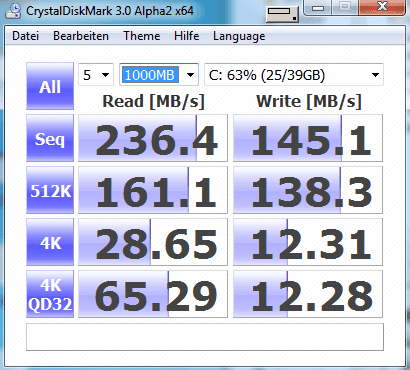Start the 512K benchmark test
This screenshot has height=370, width=410.
(50, 190)
